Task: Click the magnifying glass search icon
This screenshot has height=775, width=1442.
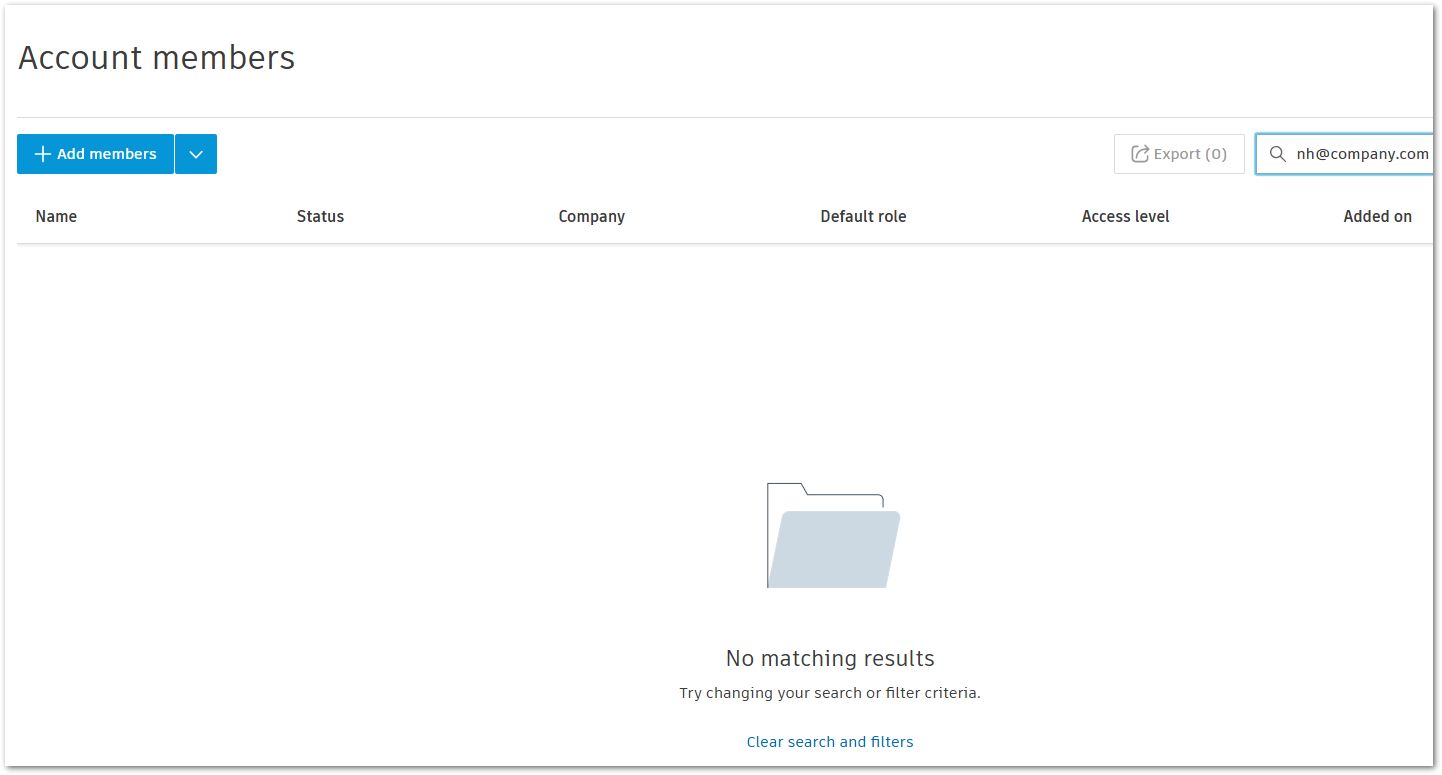Action: point(1277,154)
